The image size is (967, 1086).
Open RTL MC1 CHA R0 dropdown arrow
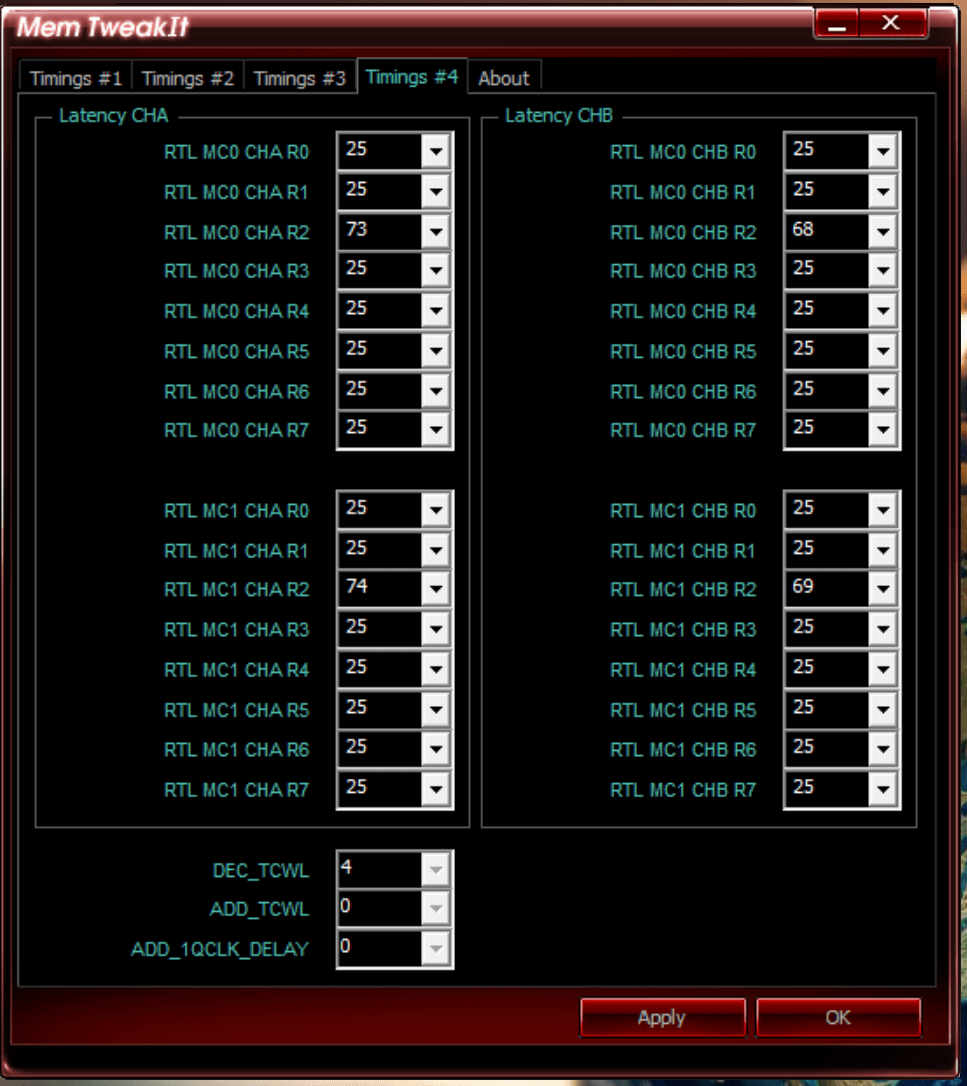point(436,510)
